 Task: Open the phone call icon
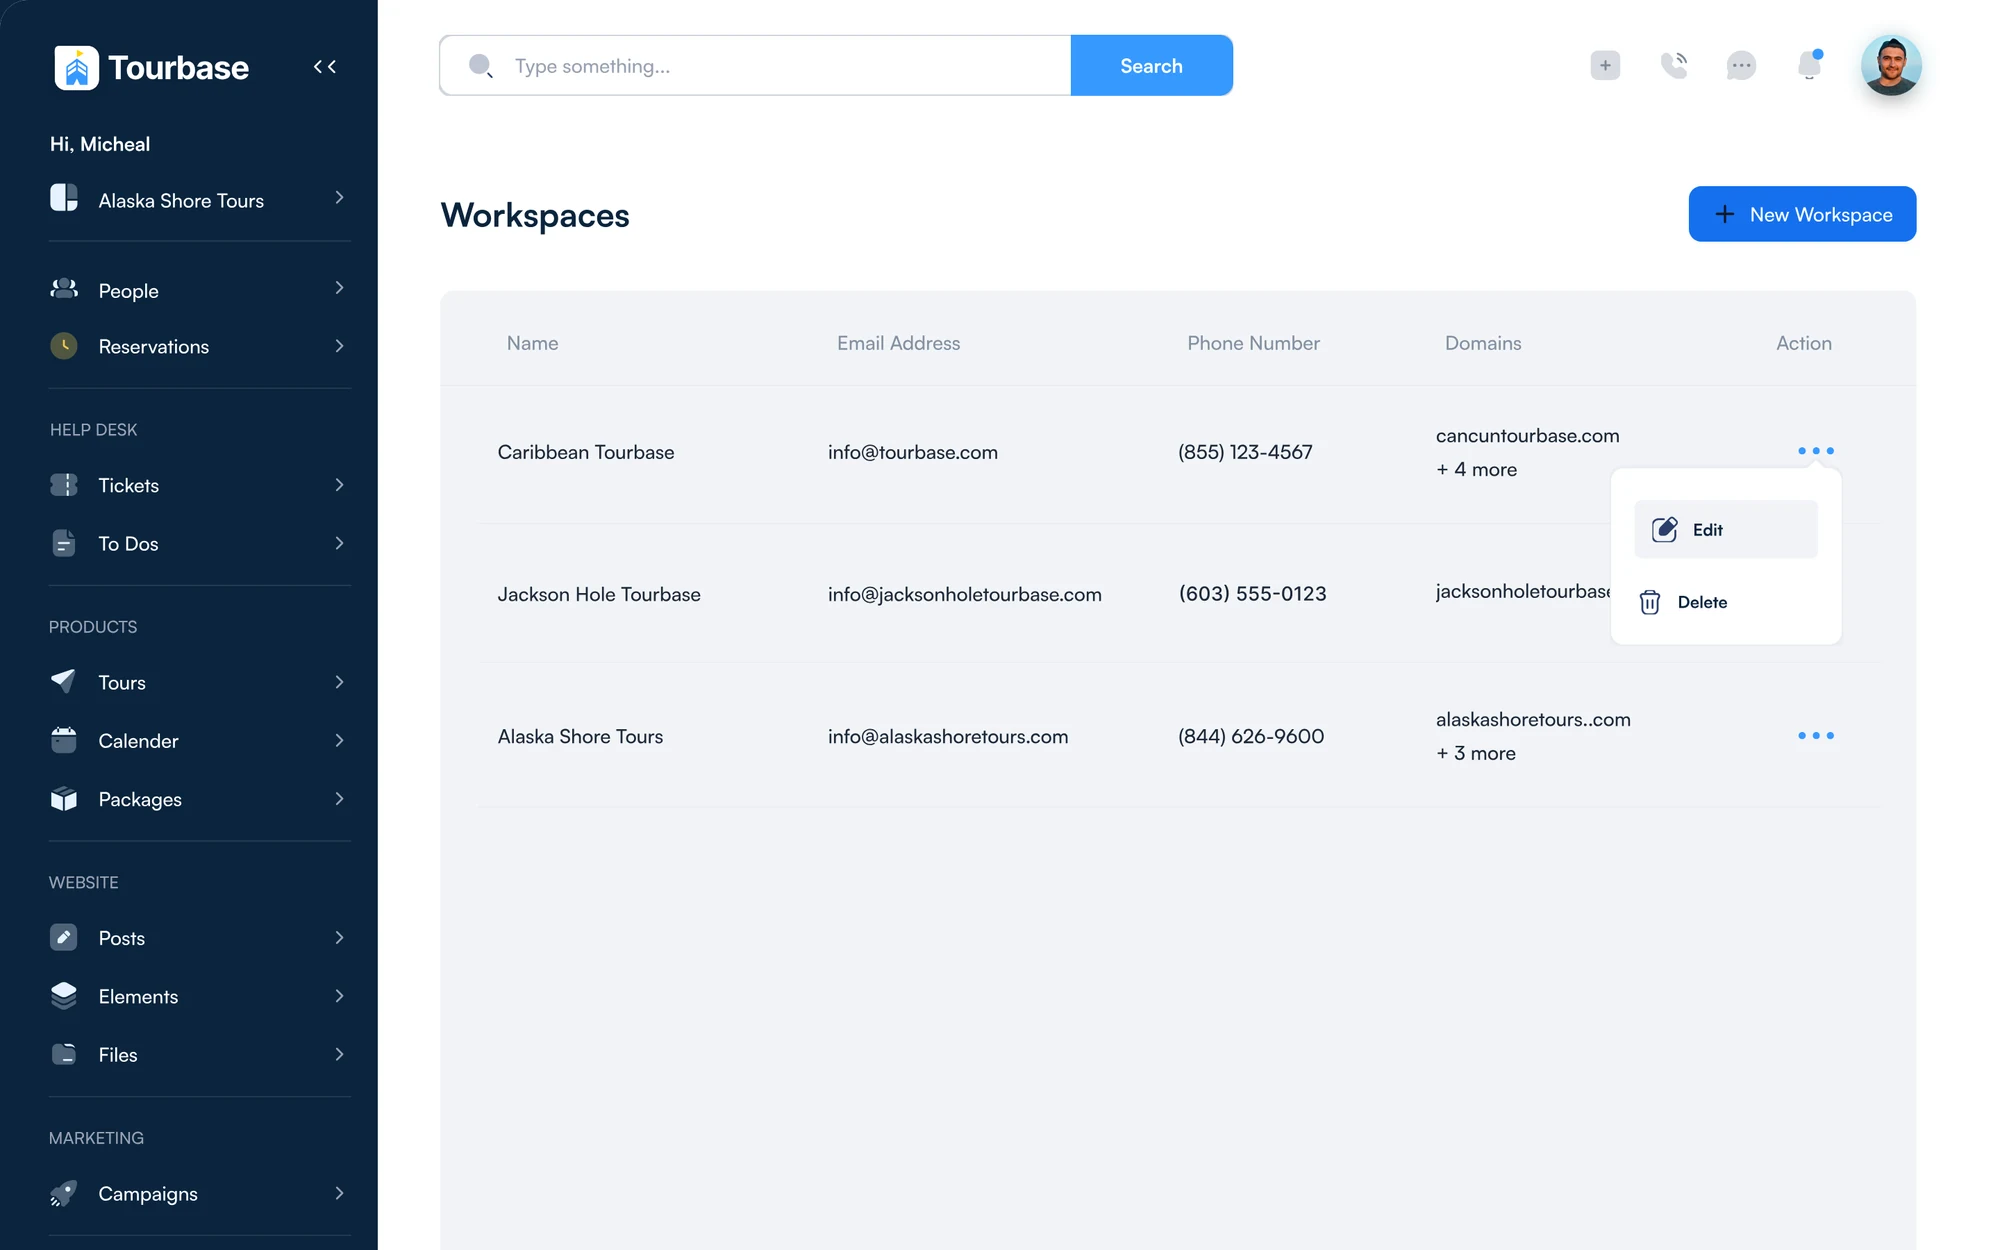(x=1673, y=66)
